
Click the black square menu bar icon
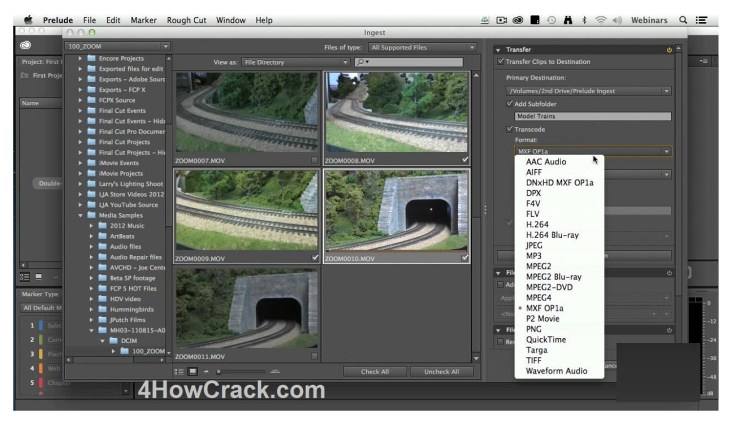(535, 20)
